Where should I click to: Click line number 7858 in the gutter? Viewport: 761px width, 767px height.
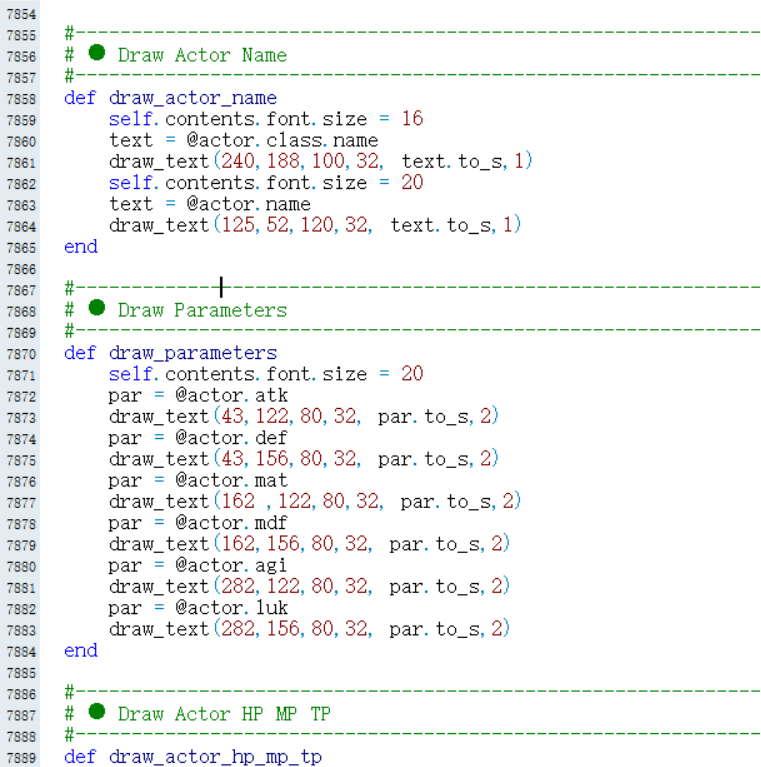(22, 99)
